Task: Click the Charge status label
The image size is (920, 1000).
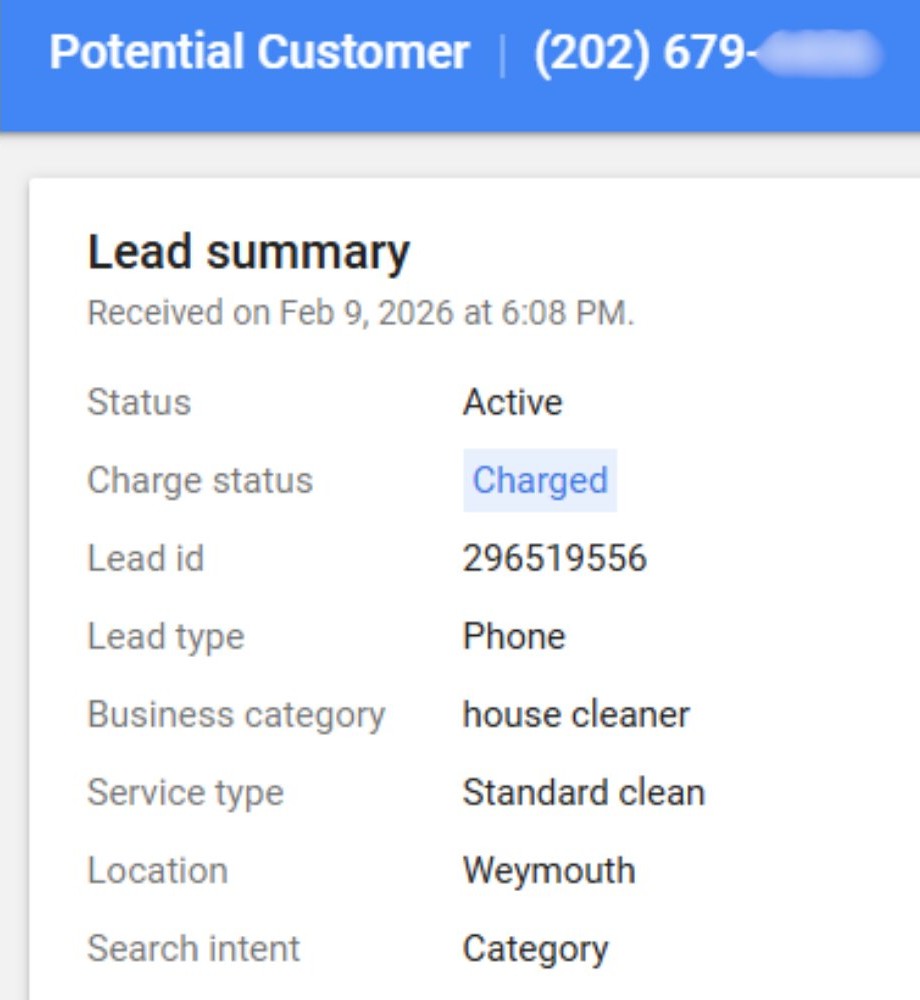Action: 200,481
